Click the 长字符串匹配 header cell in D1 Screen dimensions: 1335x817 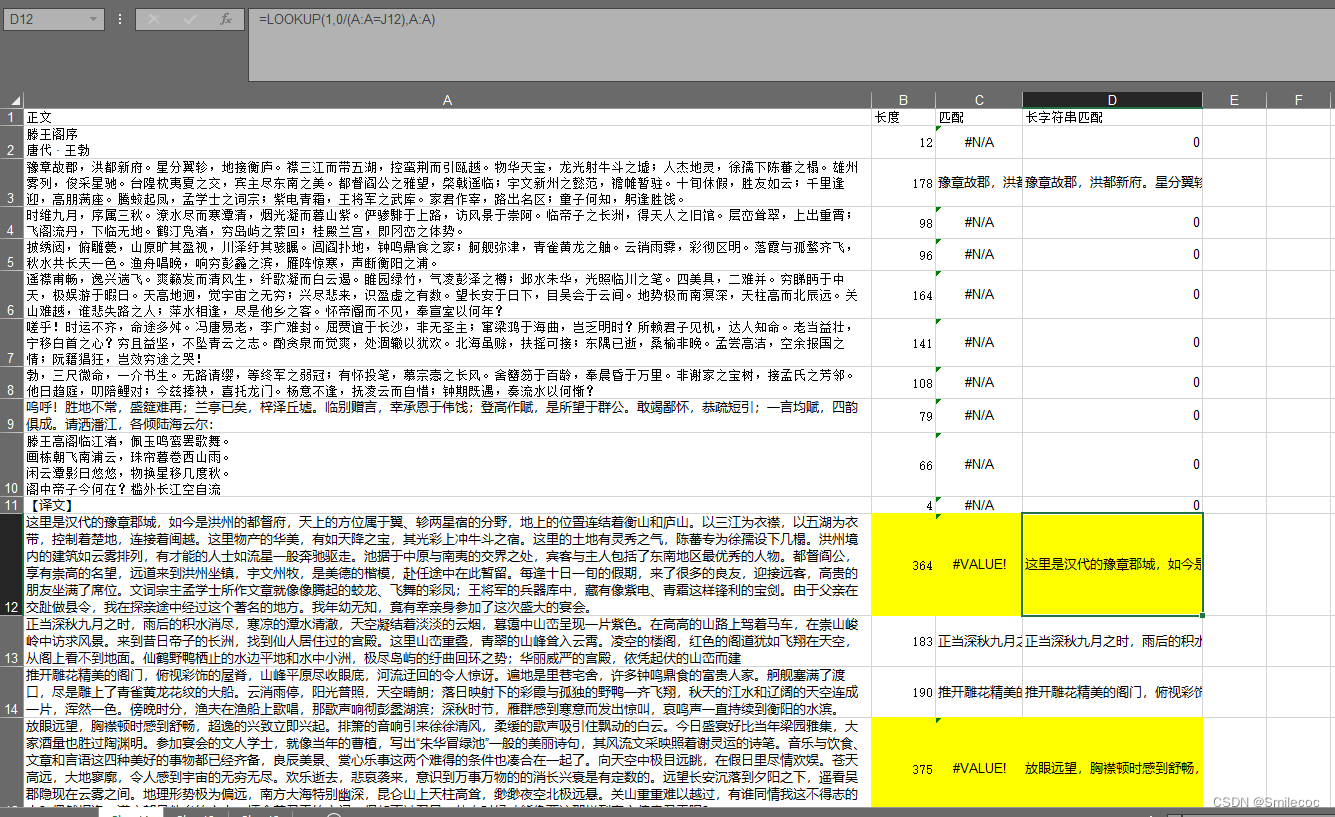[x=1112, y=117]
